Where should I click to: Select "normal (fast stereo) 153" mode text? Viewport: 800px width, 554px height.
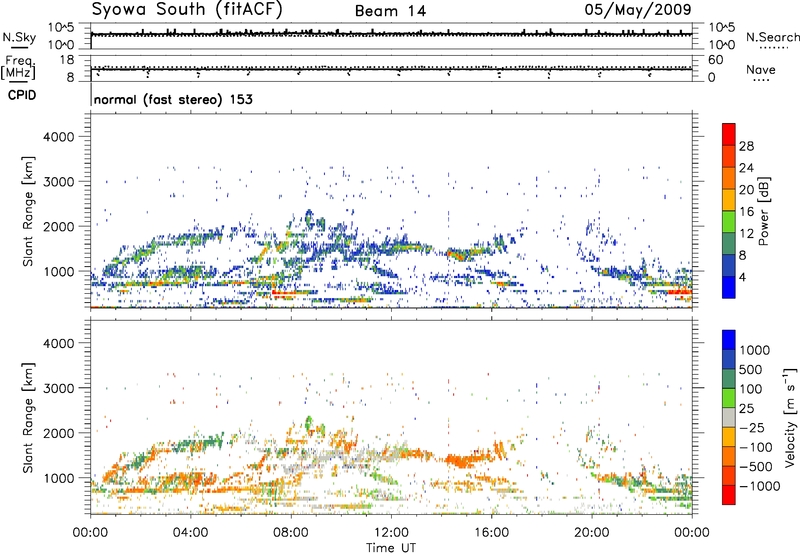point(173,99)
